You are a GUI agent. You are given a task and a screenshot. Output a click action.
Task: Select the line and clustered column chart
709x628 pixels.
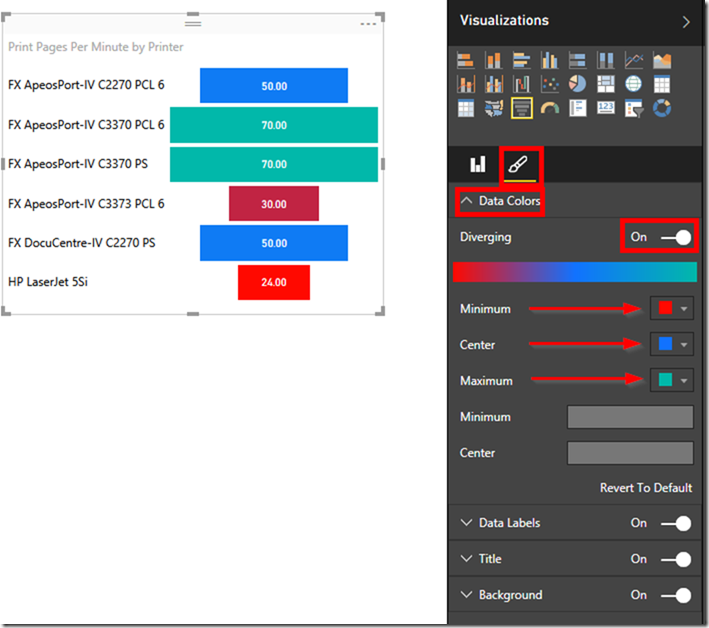(493, 84)
